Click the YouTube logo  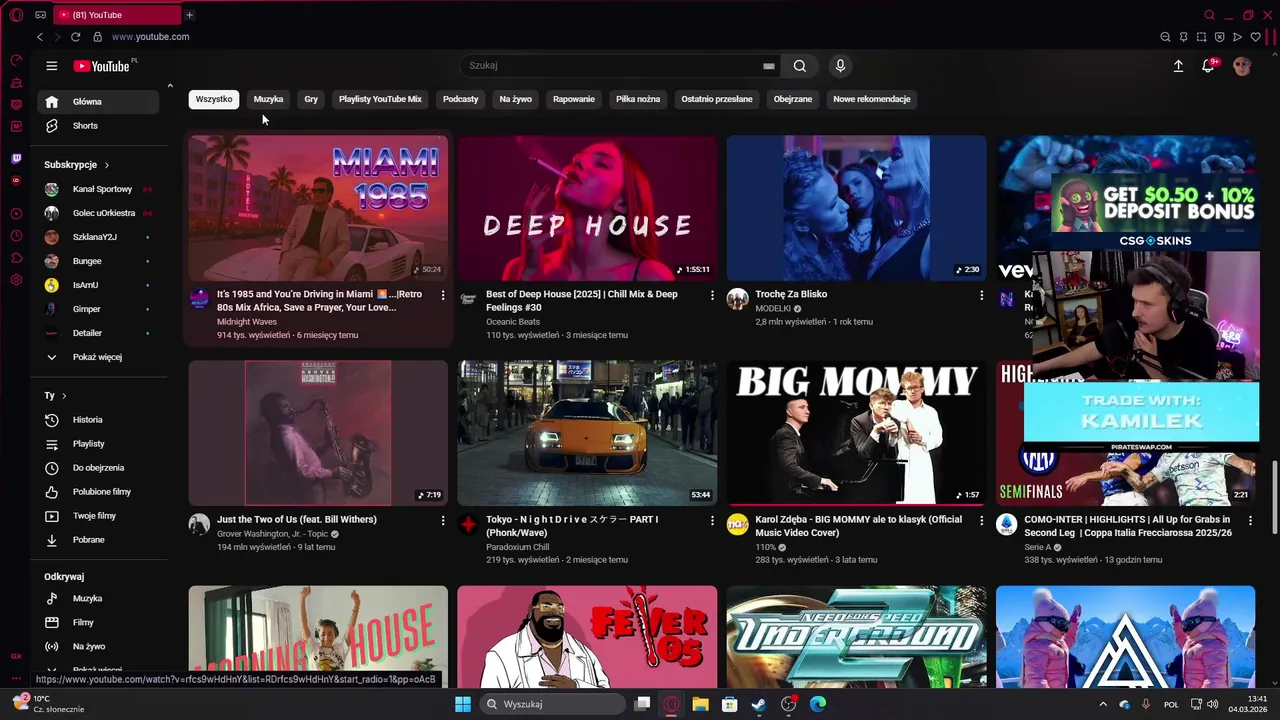click(x=104, y=66)
